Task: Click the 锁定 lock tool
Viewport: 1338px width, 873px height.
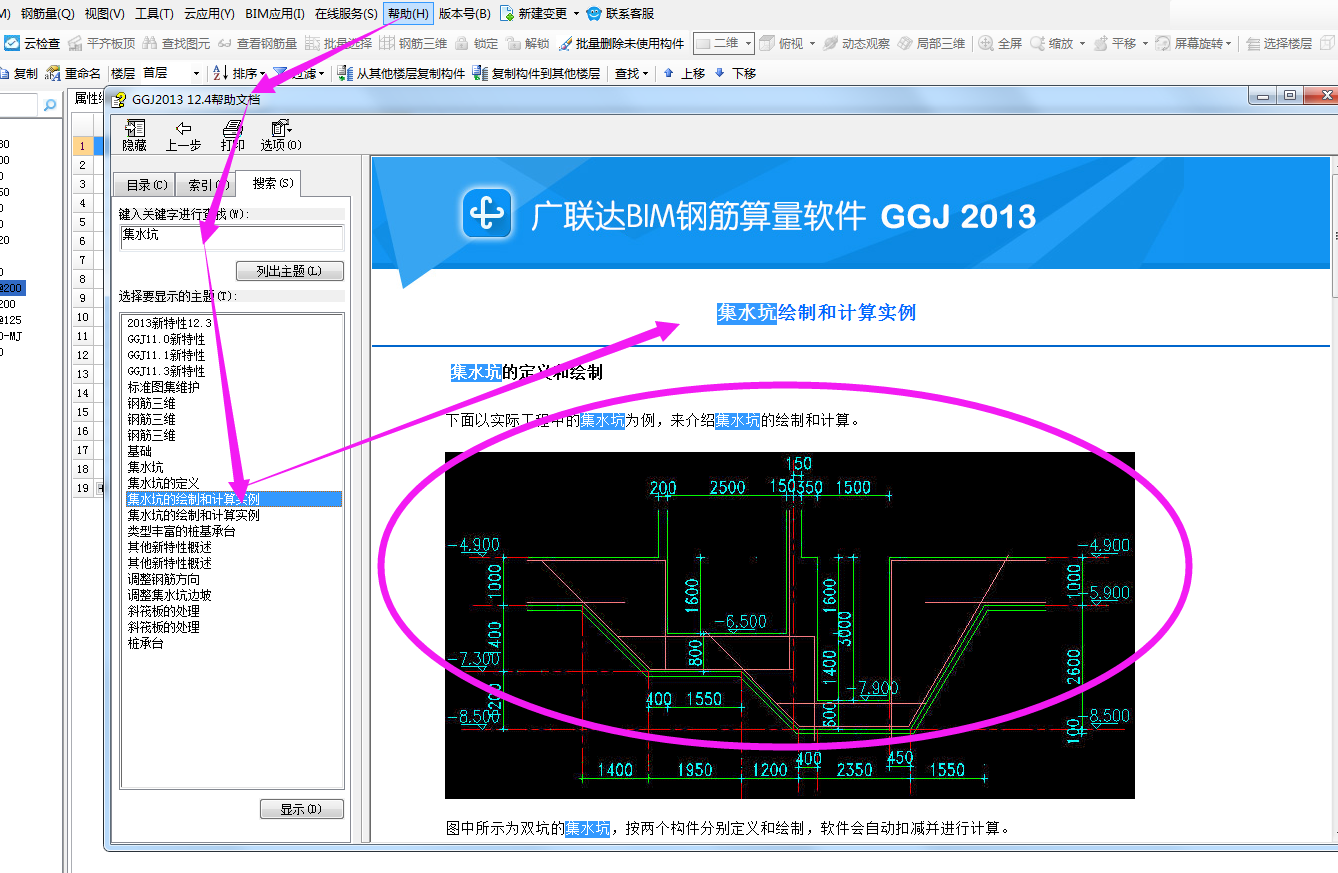Action: [476, 44]
